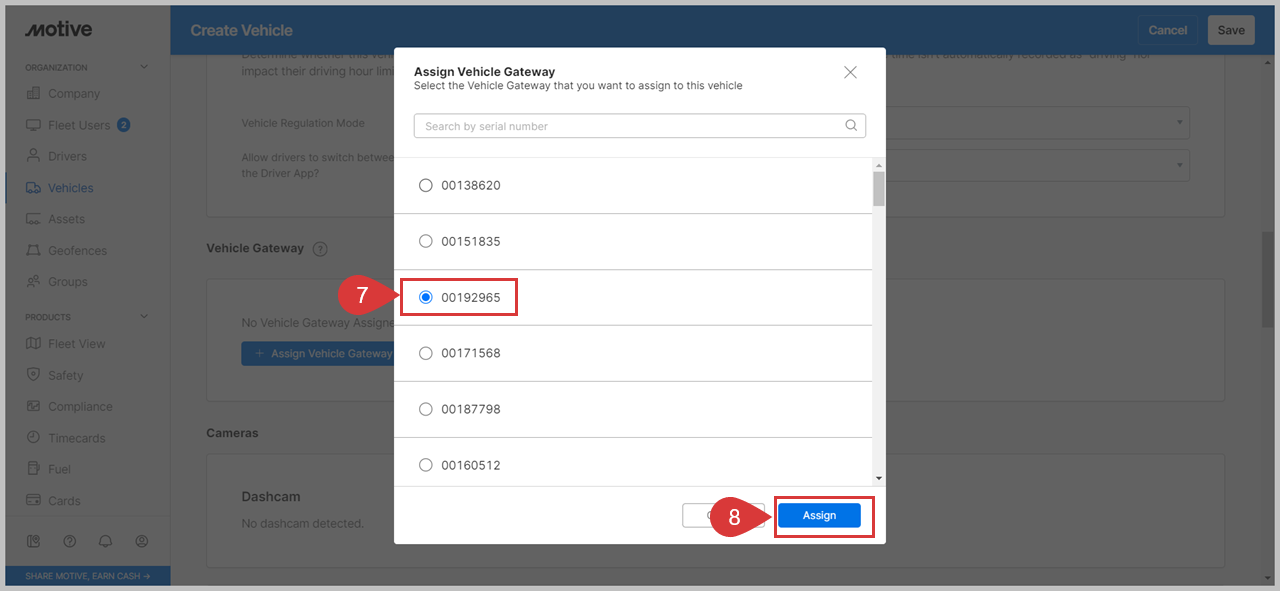Collapse the Organization section chevron
The width and height of the screenshot is (1280, 591).
click(144, 67)
